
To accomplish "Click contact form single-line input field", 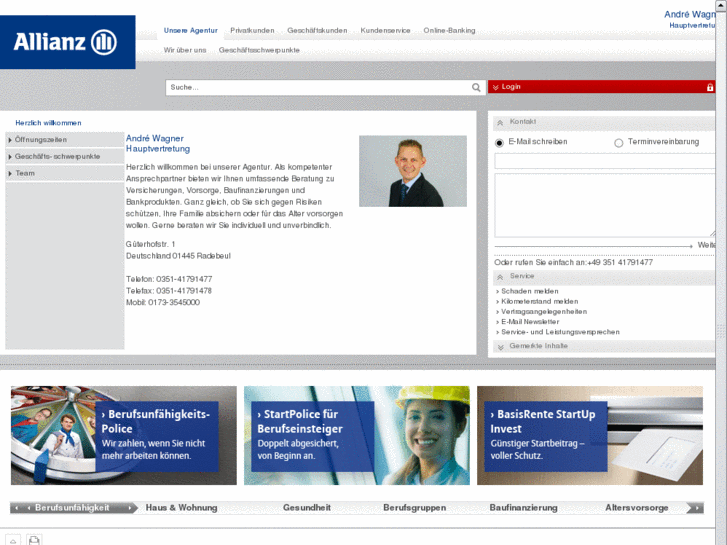I will point(605,161).
